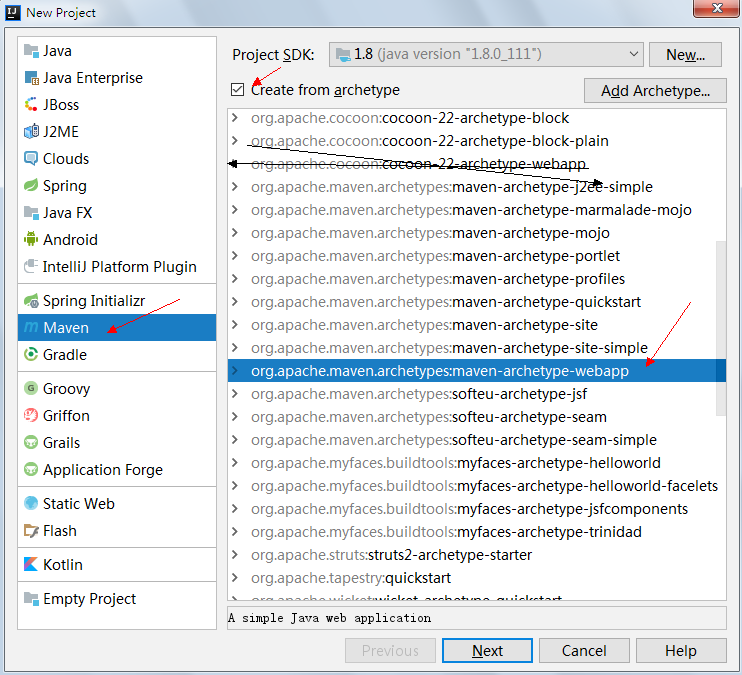Select the Spring leaf icon

(x=31, y=186)
